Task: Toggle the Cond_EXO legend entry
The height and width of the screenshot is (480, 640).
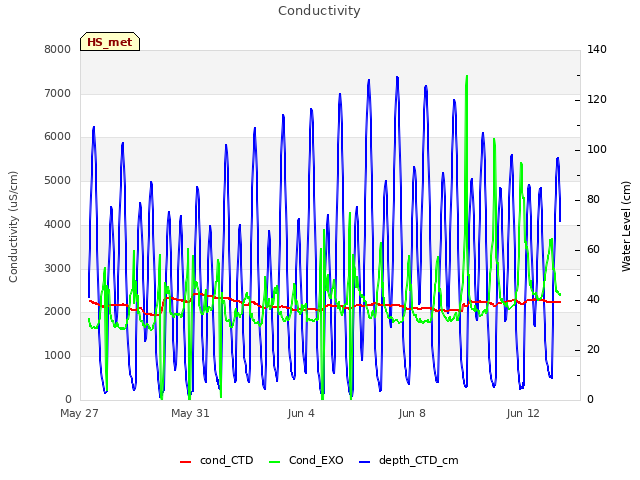Action: point(306,460)
